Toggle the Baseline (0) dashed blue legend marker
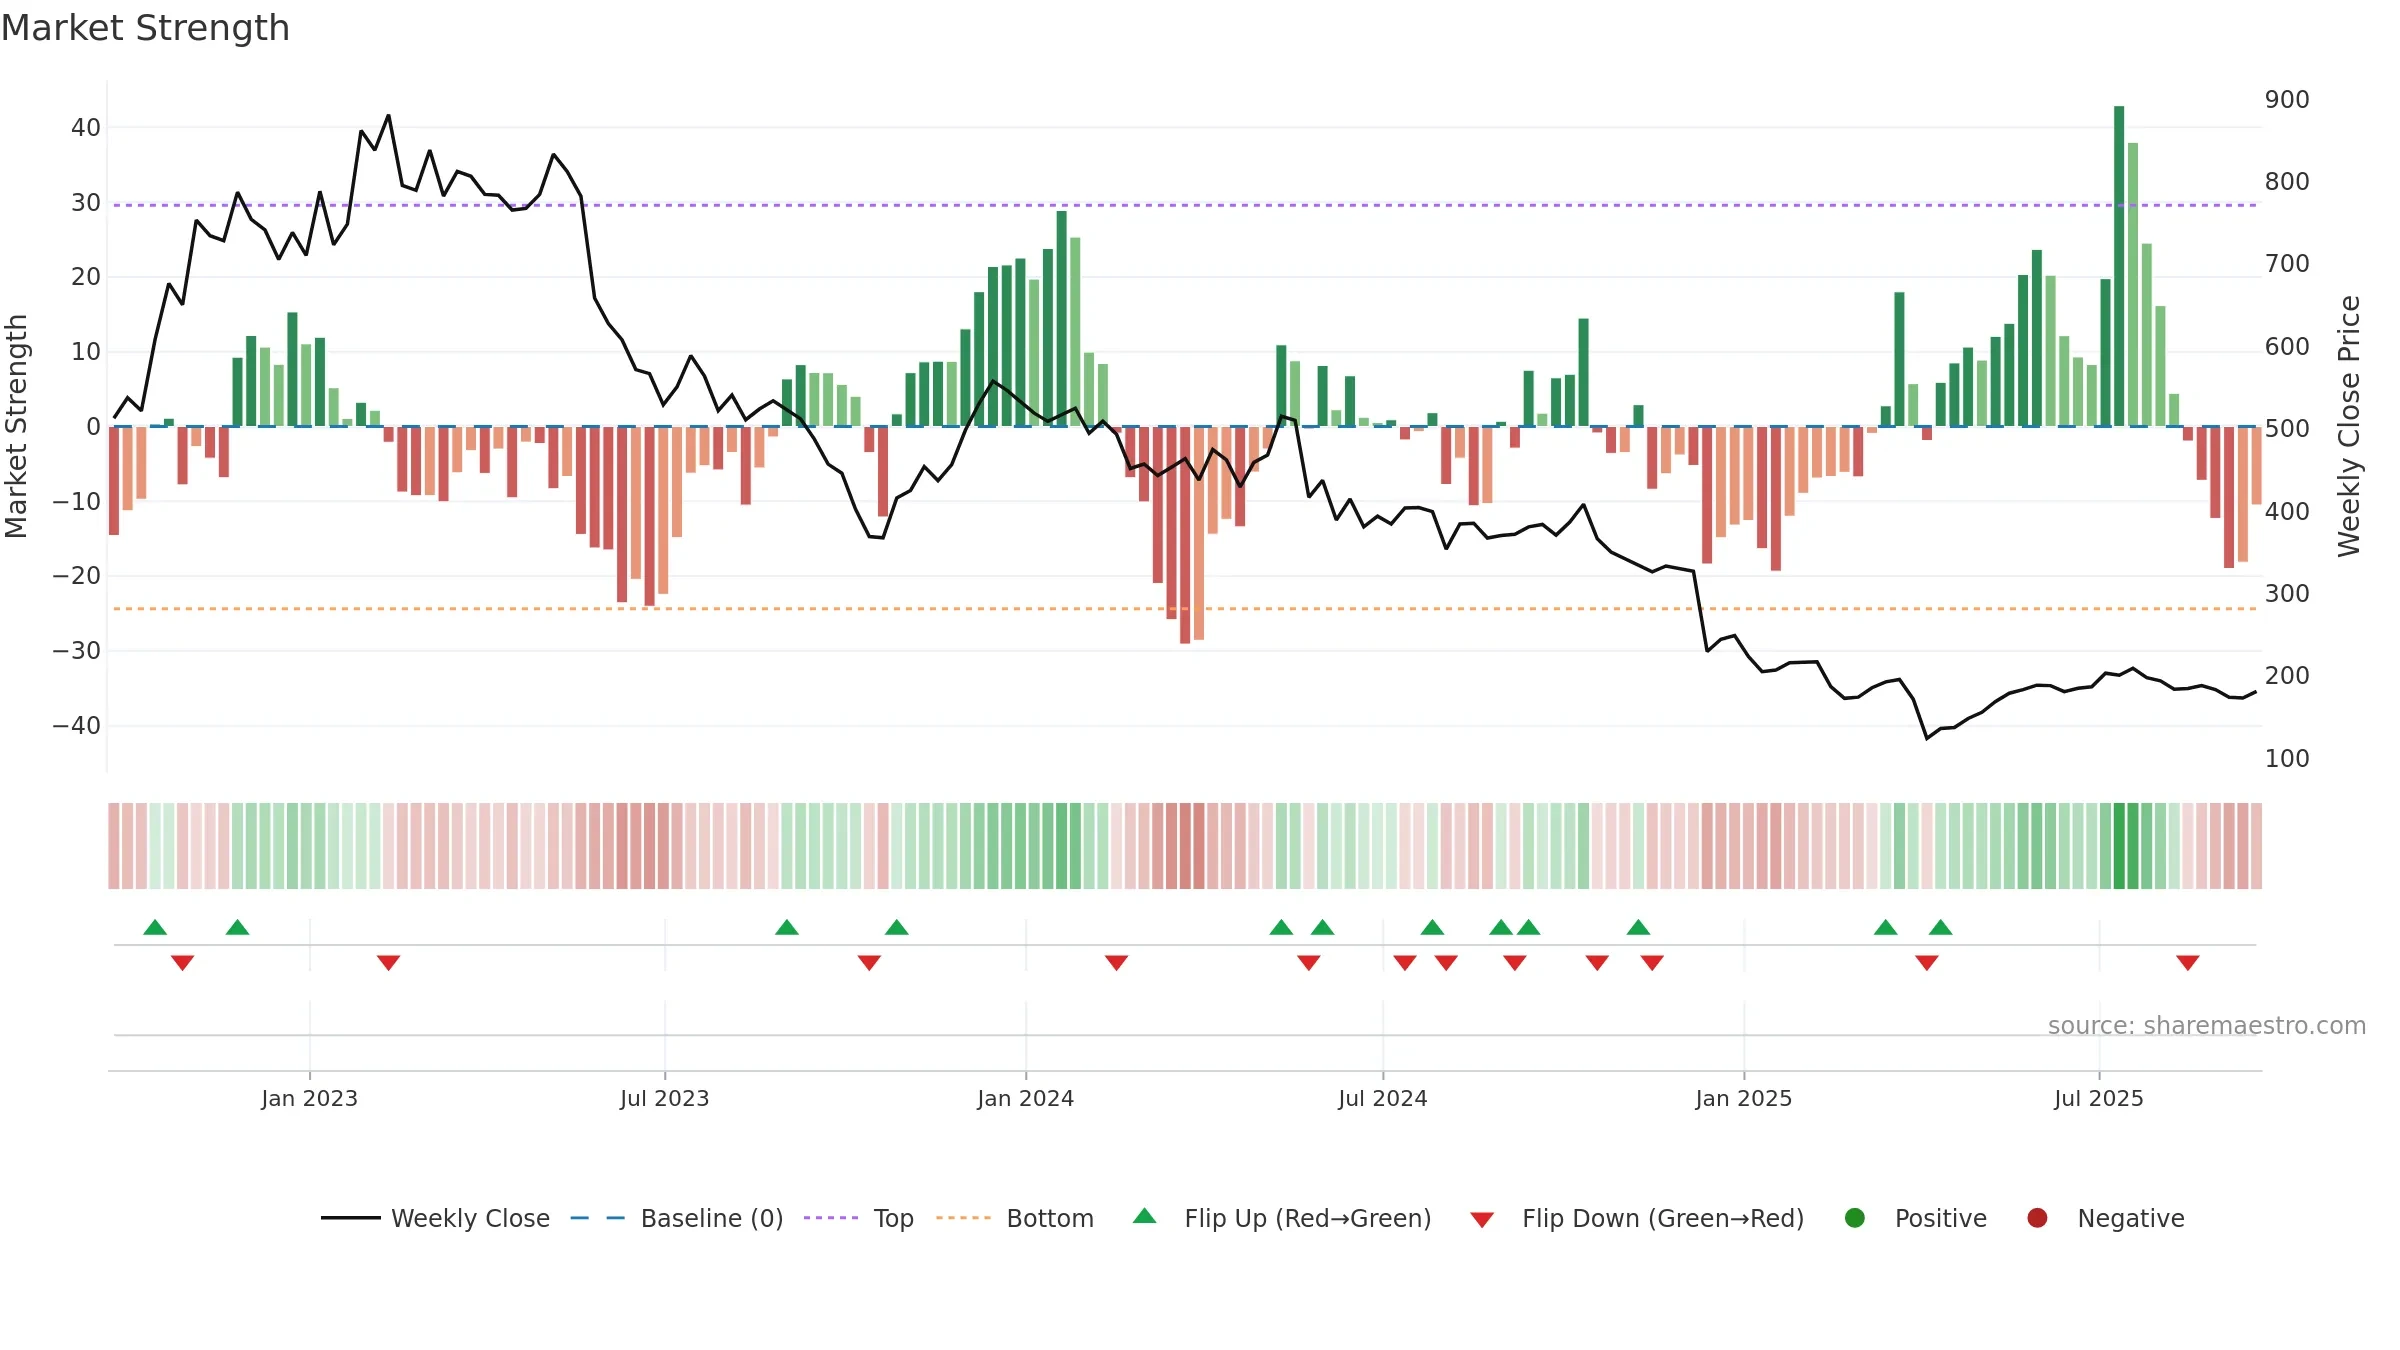This screenshot has height=1350, width=2400. point(597,1218)
